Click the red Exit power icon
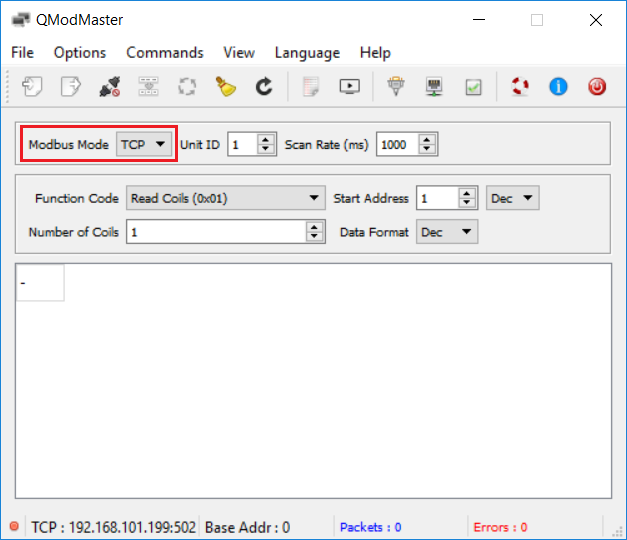Image resolution: width=627 pixels, height=540 pixels. (597, 86)
